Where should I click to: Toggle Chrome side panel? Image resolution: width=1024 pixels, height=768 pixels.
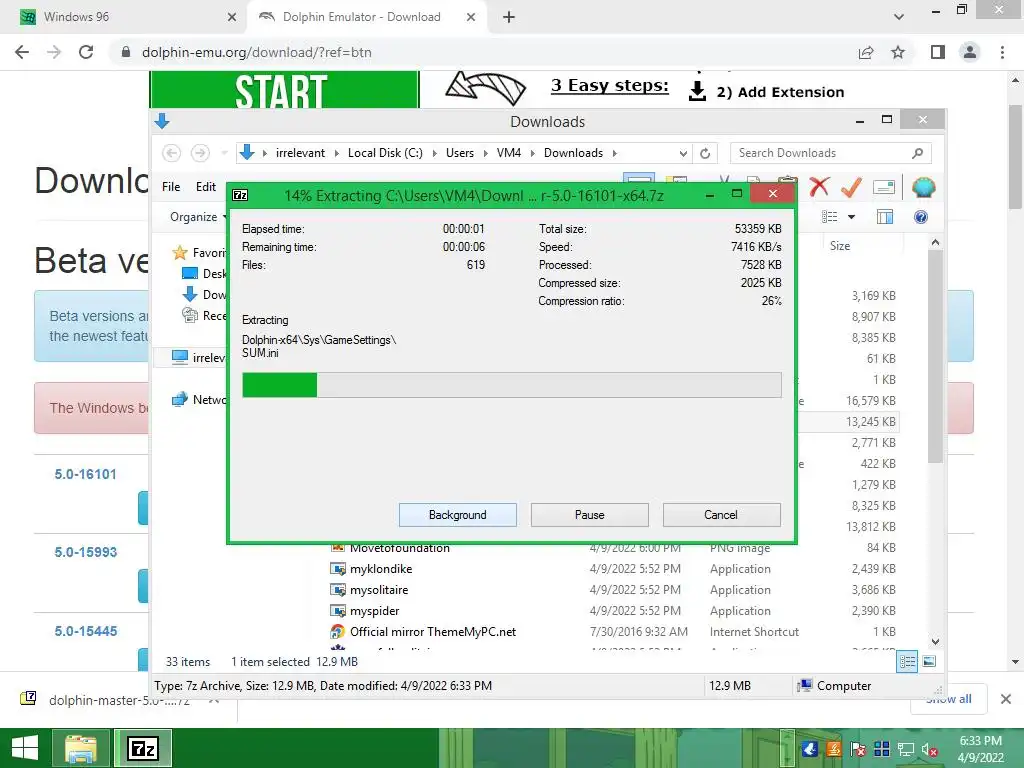coord(938,52)
